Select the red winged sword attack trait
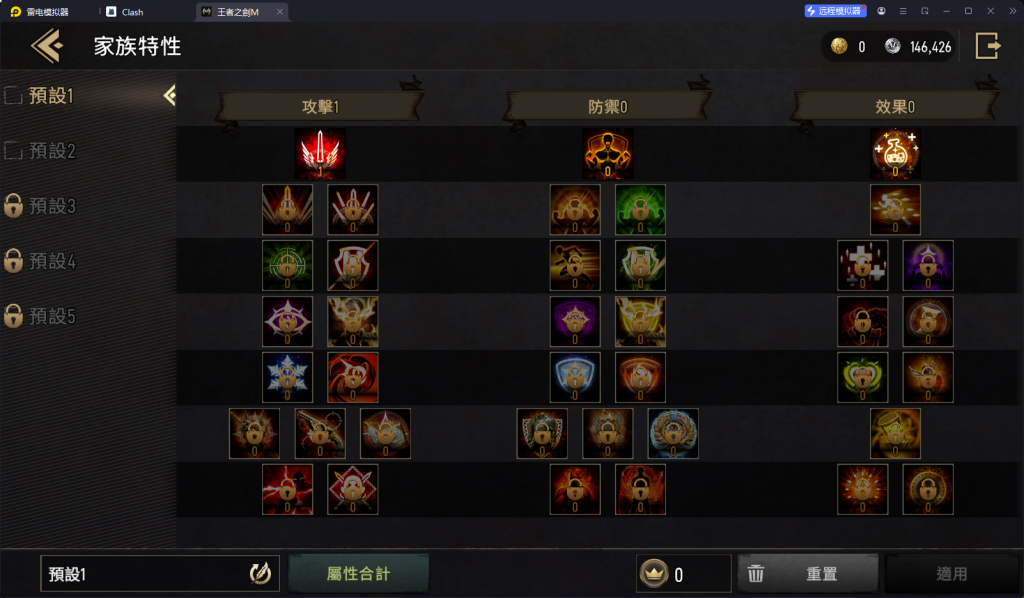The image size is (1024, 598). click(320, 154)
